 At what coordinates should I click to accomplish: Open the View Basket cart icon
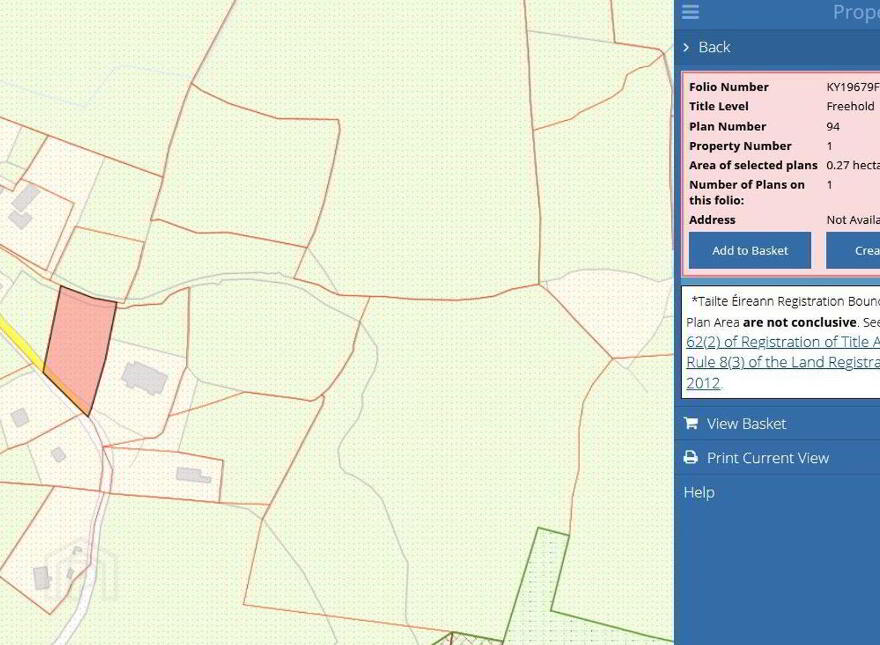(x=691, y=423)
